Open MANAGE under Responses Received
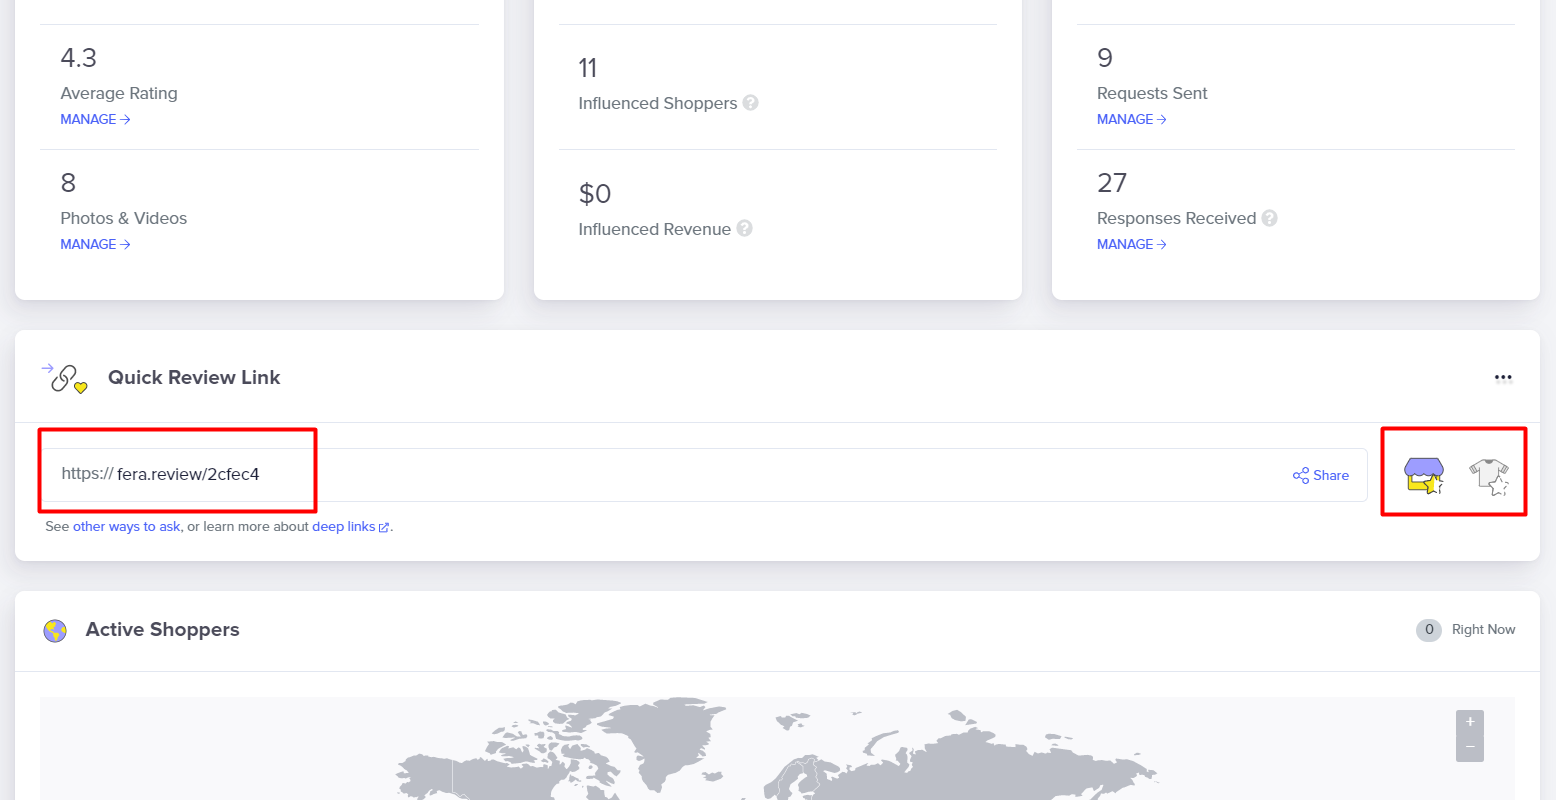 1131,244
